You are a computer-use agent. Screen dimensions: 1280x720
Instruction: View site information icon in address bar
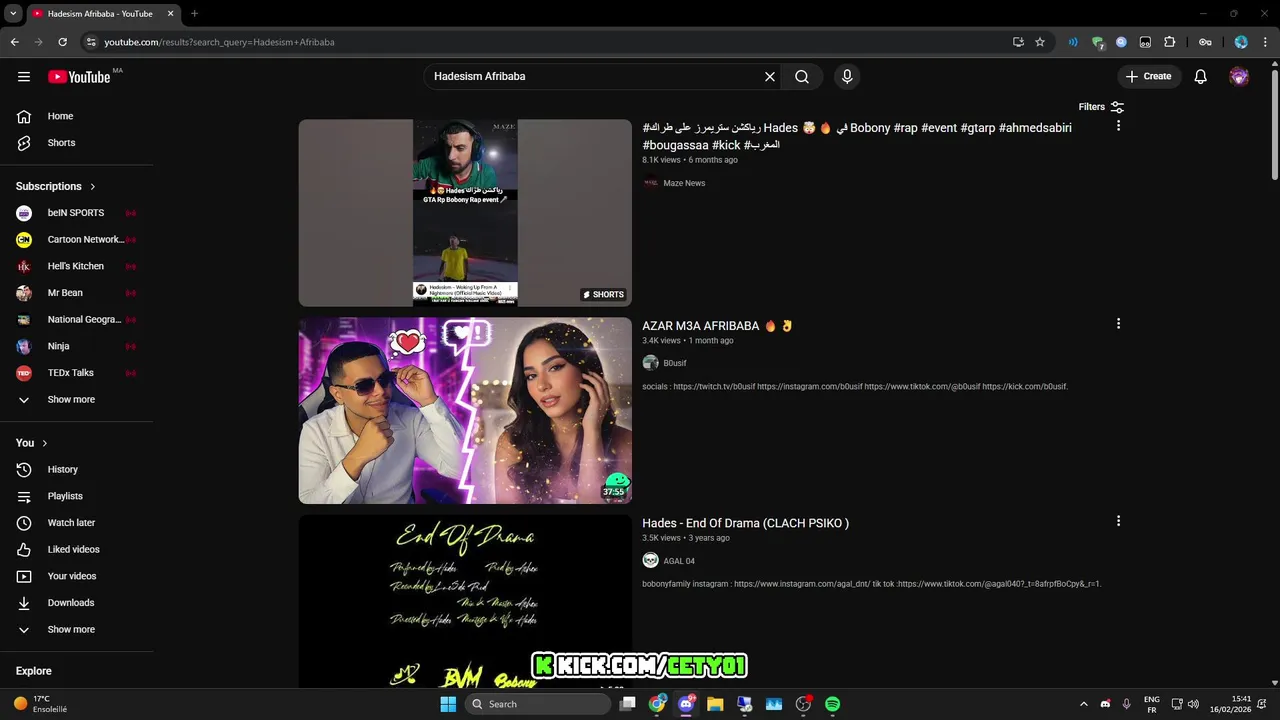click(90, 42)
